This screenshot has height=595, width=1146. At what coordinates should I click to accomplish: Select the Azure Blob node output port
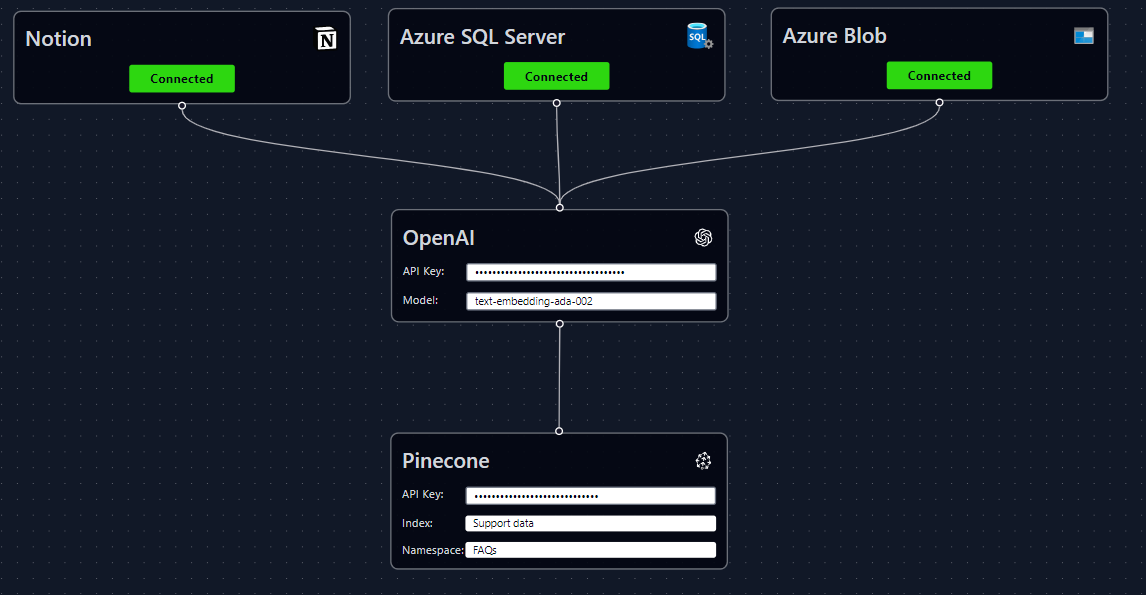(939, 102)
